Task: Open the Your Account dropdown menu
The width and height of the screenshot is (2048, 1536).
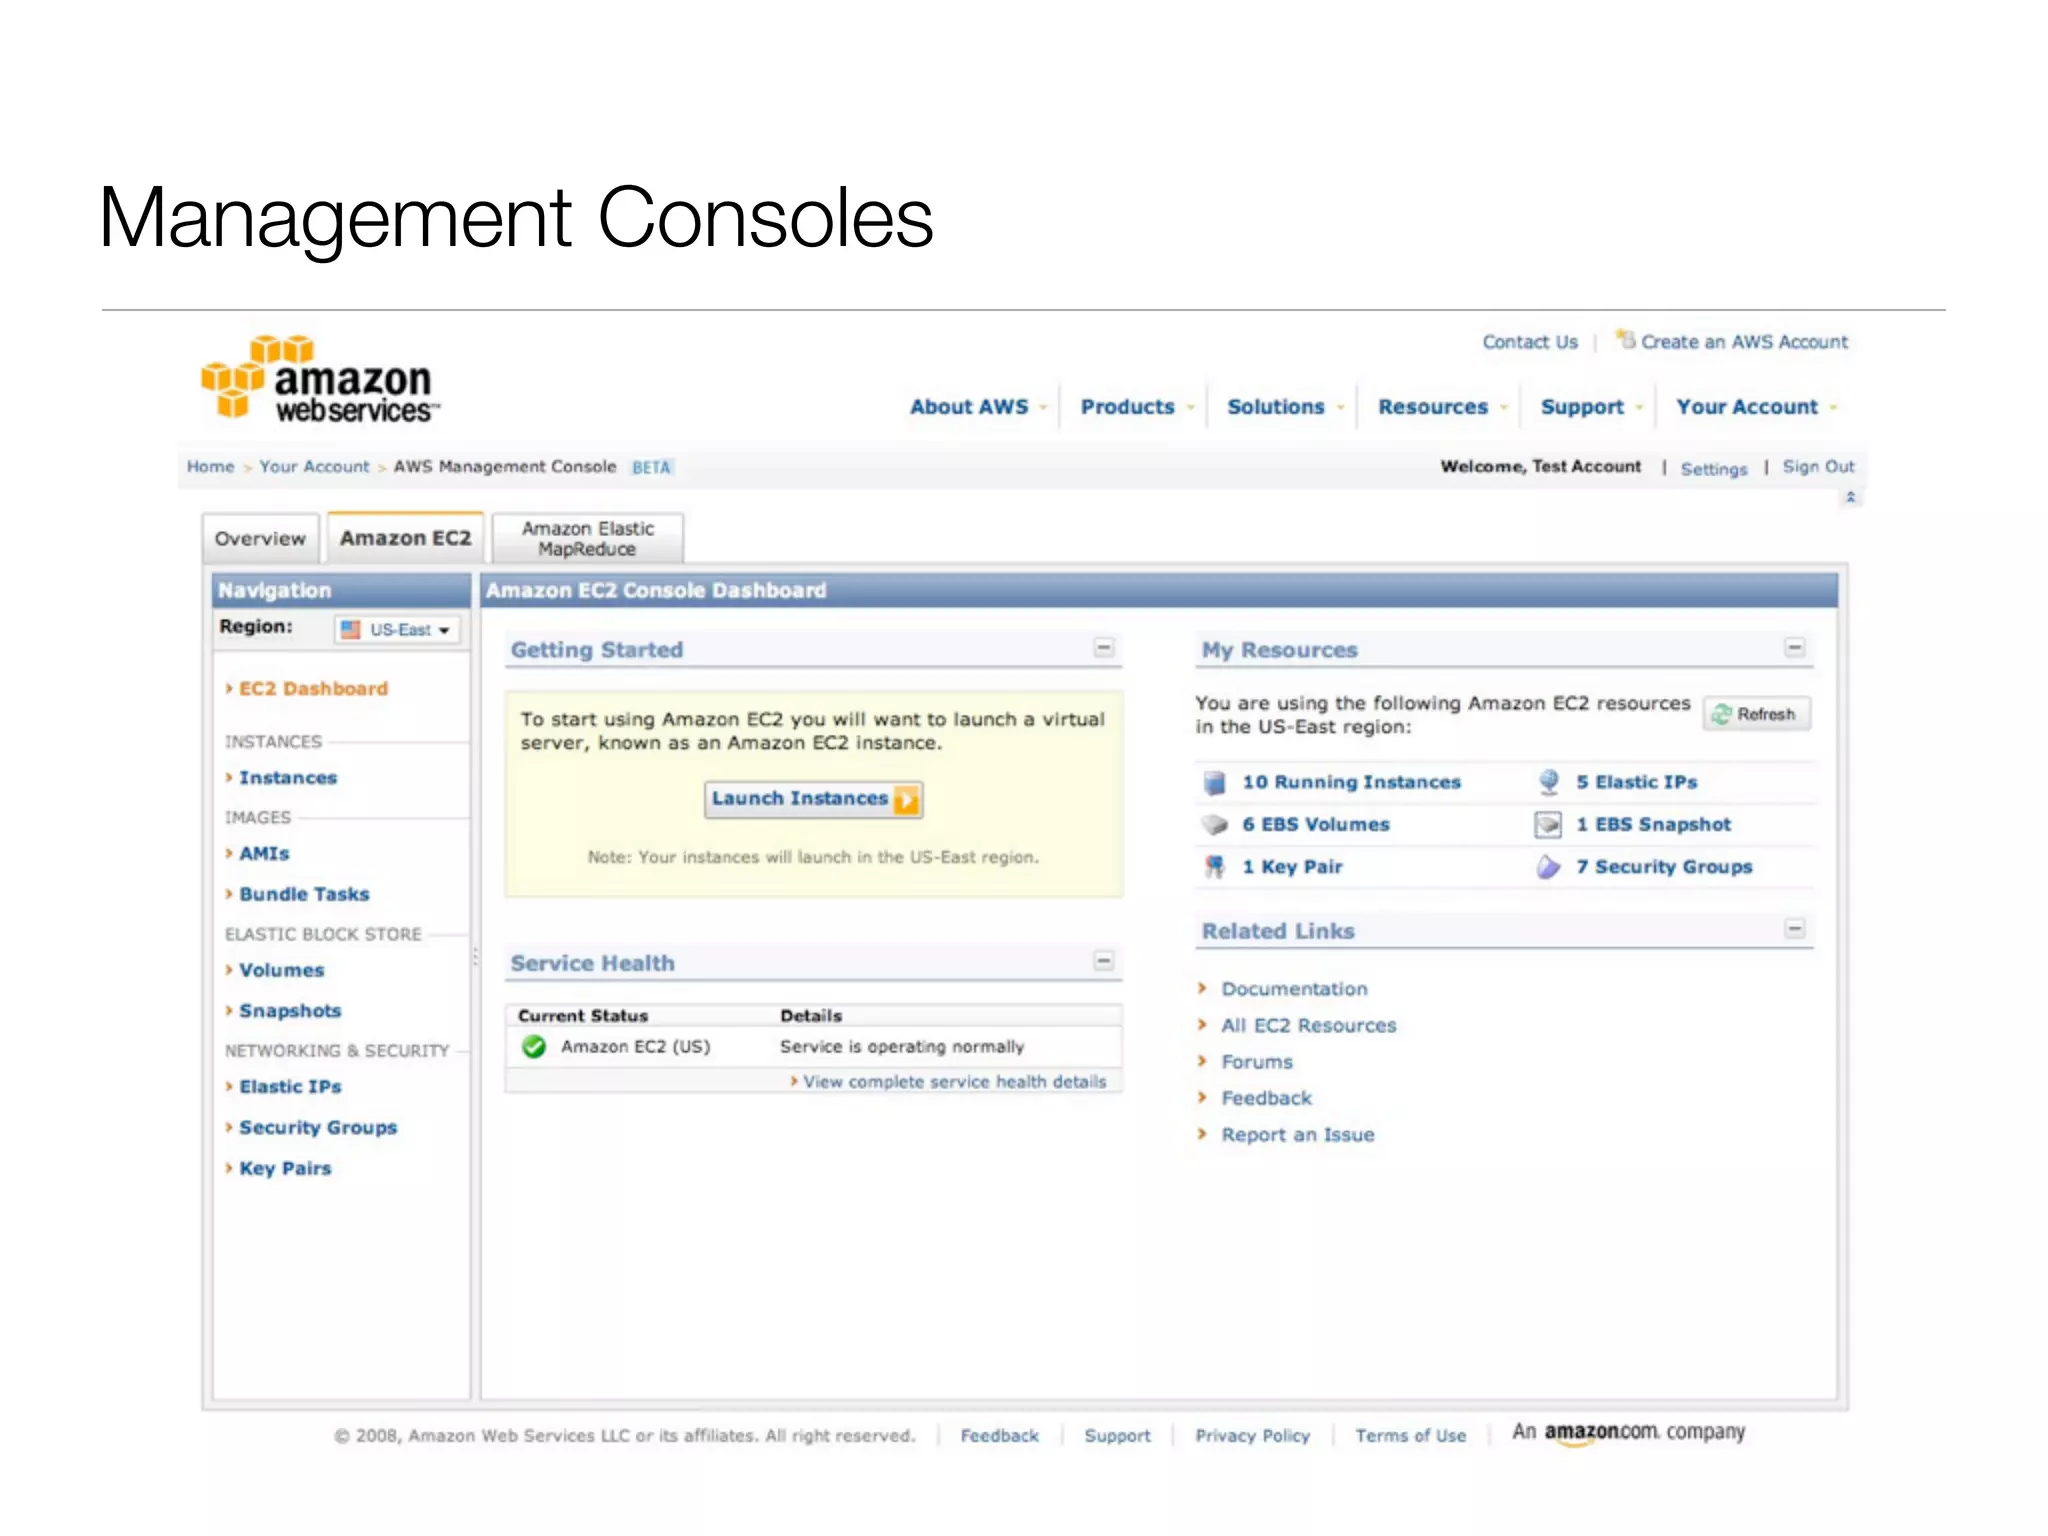Action: click(x=1756, y=407)
